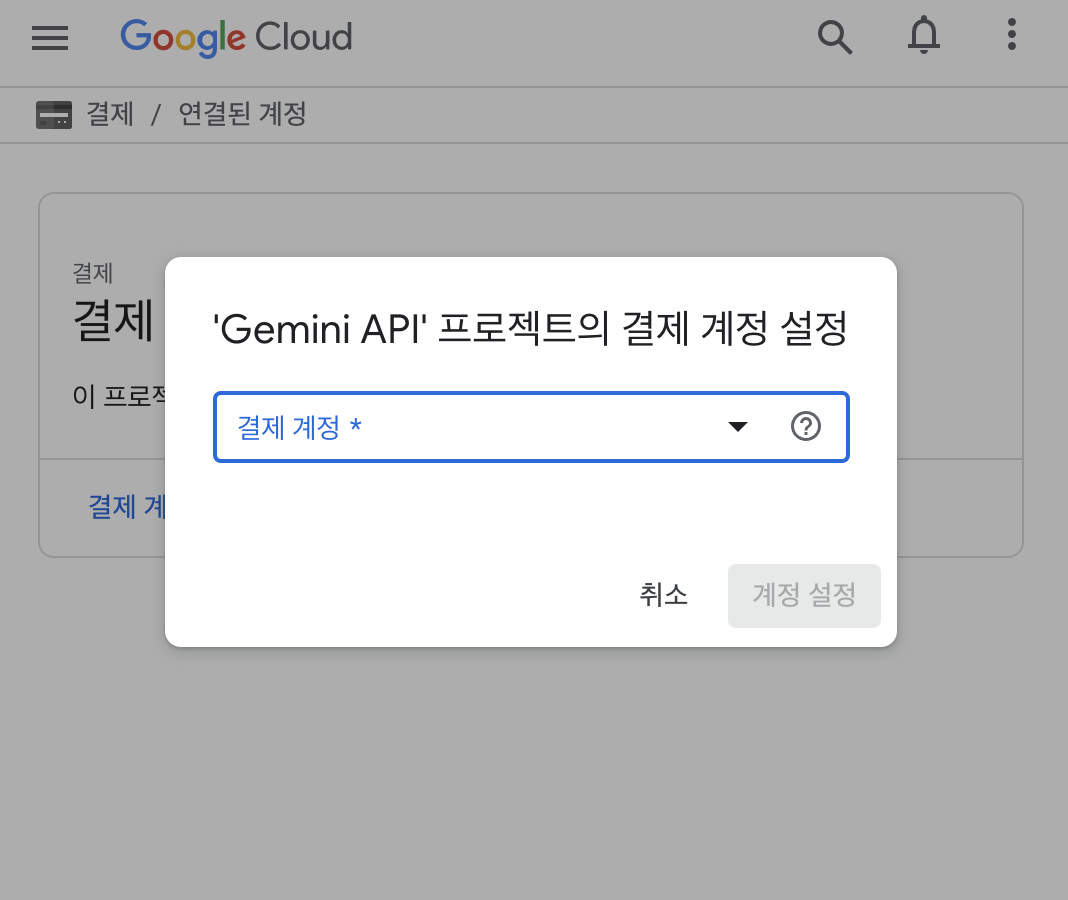
Task: Click the disabled 계정 설정 button
Action: coord(804,595)
